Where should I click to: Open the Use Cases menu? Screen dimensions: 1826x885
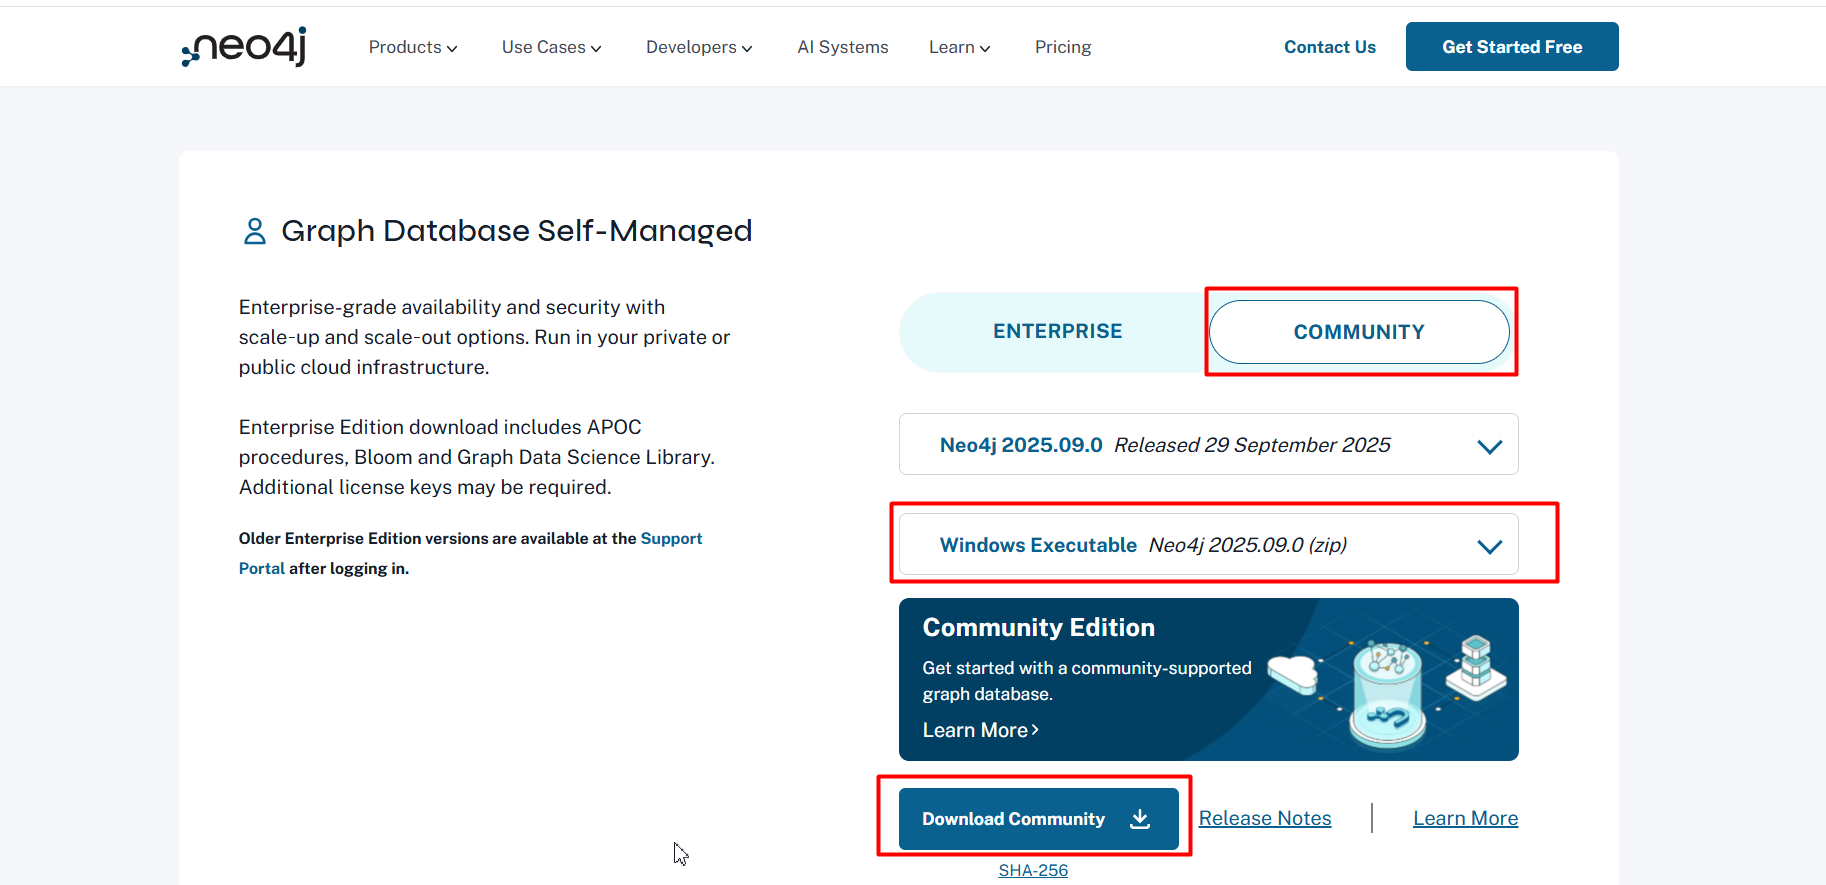click(x=551, y=47)
